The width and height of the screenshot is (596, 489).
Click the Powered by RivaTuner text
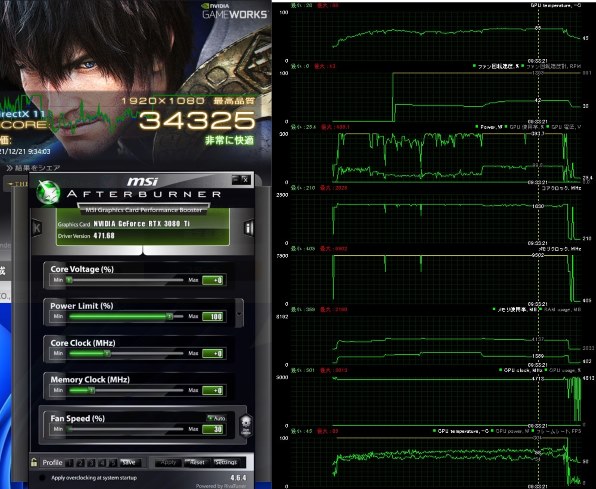click(221, 486)
